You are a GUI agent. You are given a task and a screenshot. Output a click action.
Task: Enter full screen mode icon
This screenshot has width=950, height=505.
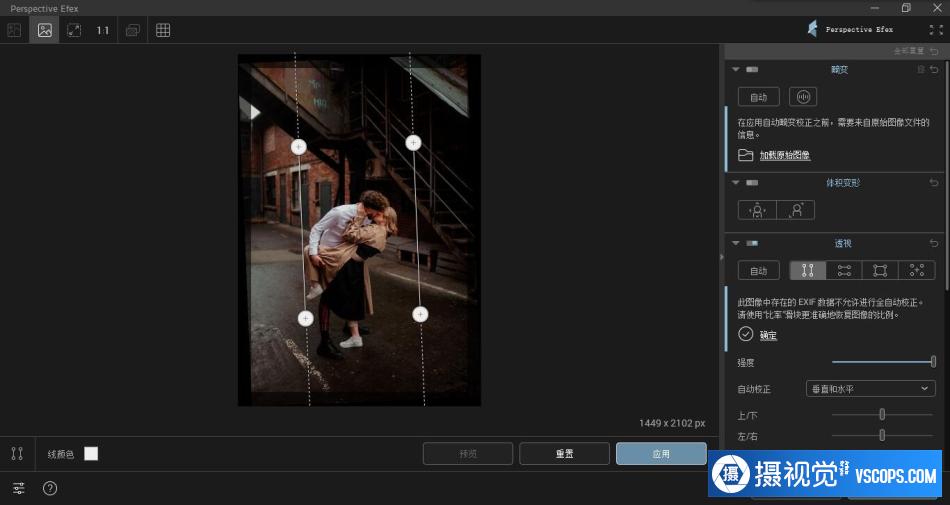coord(935,30)
